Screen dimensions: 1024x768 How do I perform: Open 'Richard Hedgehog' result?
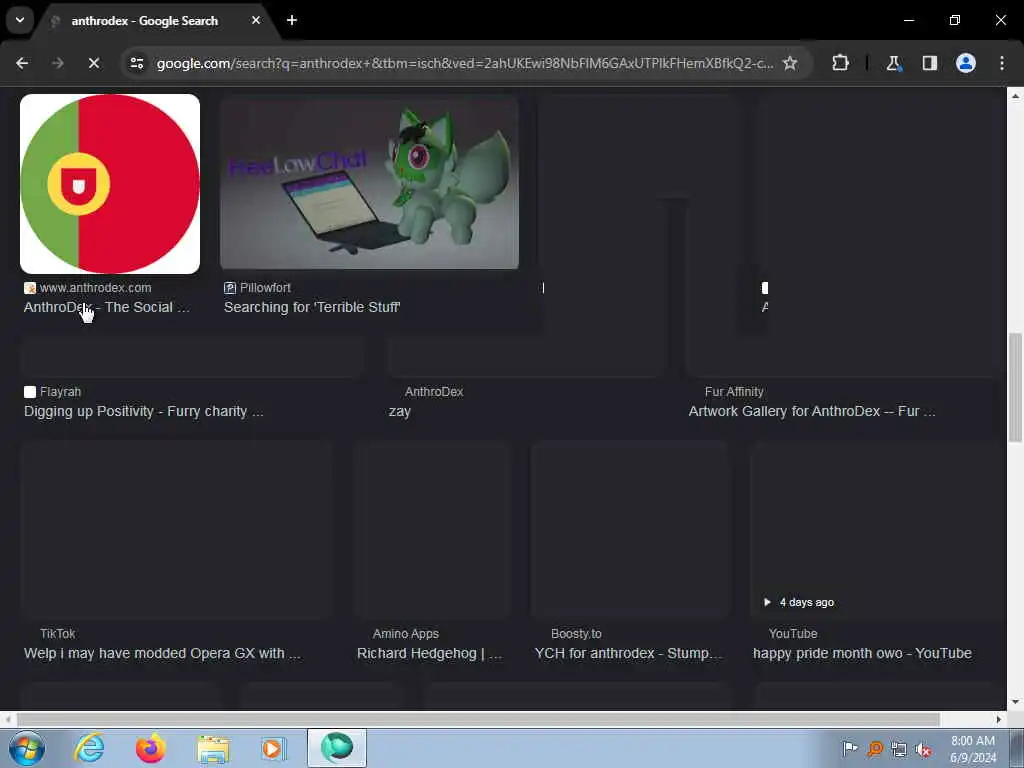click(x=430, y=653)
